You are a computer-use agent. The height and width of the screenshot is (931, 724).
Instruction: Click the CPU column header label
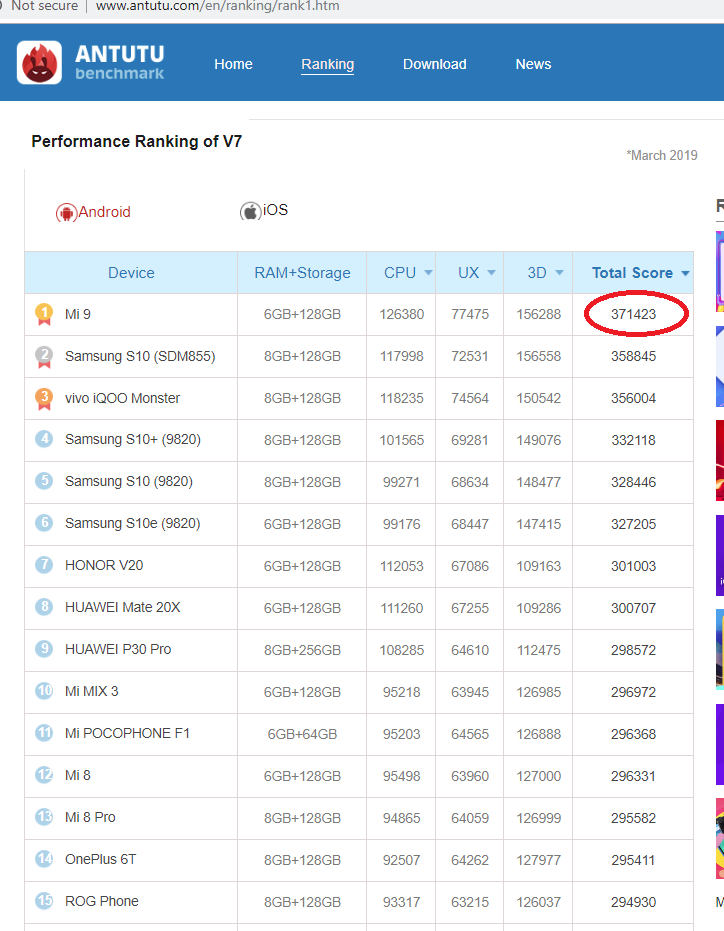(x=400, y=273)
